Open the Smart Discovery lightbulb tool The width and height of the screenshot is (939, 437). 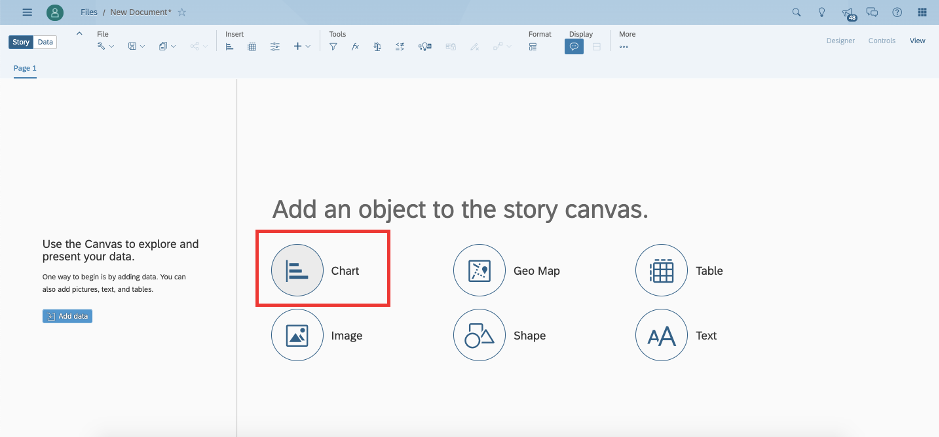(x=425, y=46)
